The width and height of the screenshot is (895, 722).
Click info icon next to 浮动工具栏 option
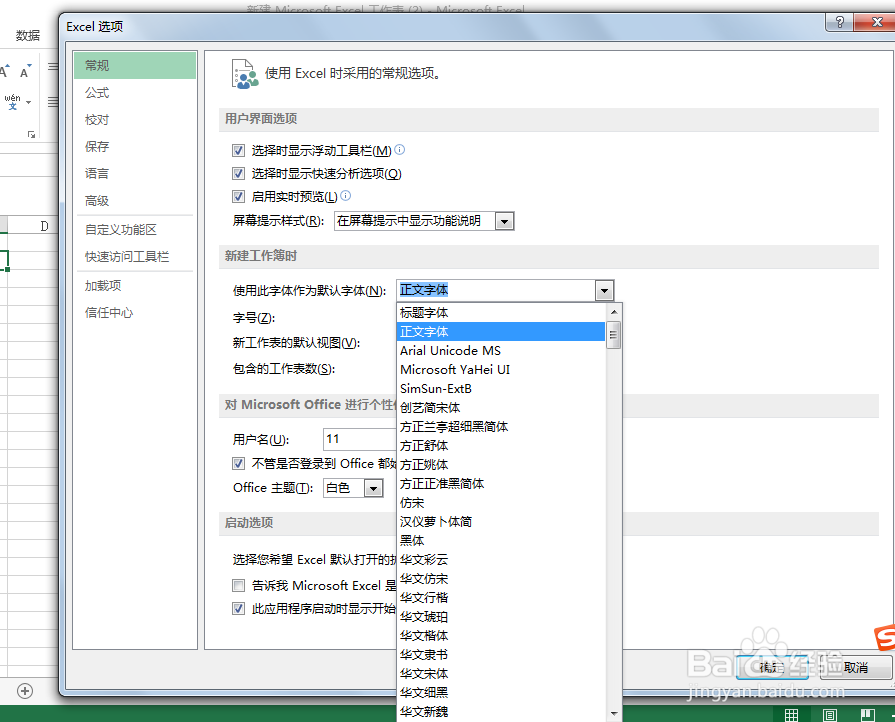(x=400, y=150)
